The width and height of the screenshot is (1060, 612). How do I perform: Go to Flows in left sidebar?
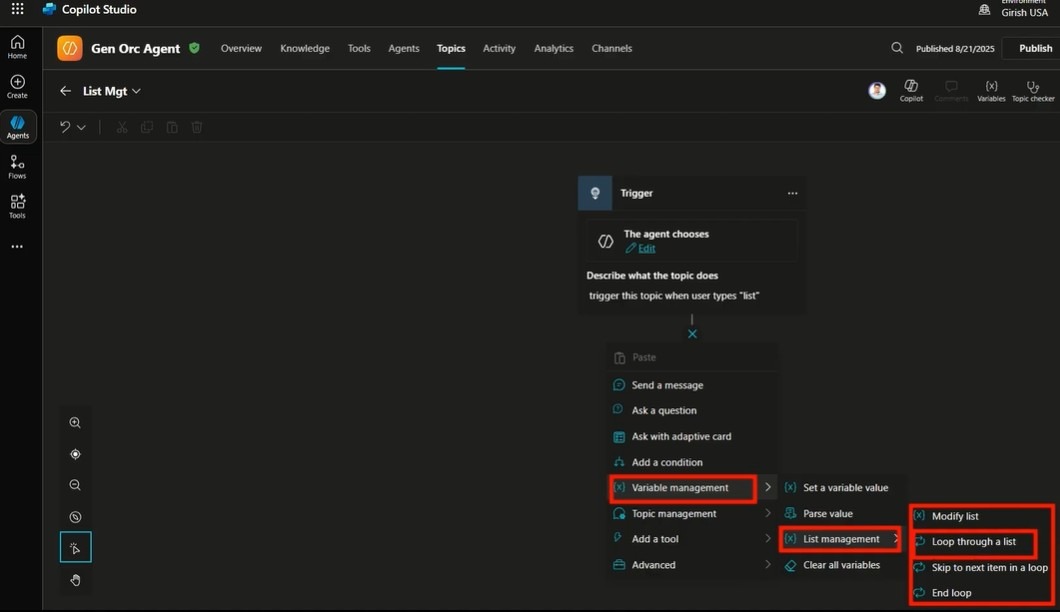click(x=17, y=166)
